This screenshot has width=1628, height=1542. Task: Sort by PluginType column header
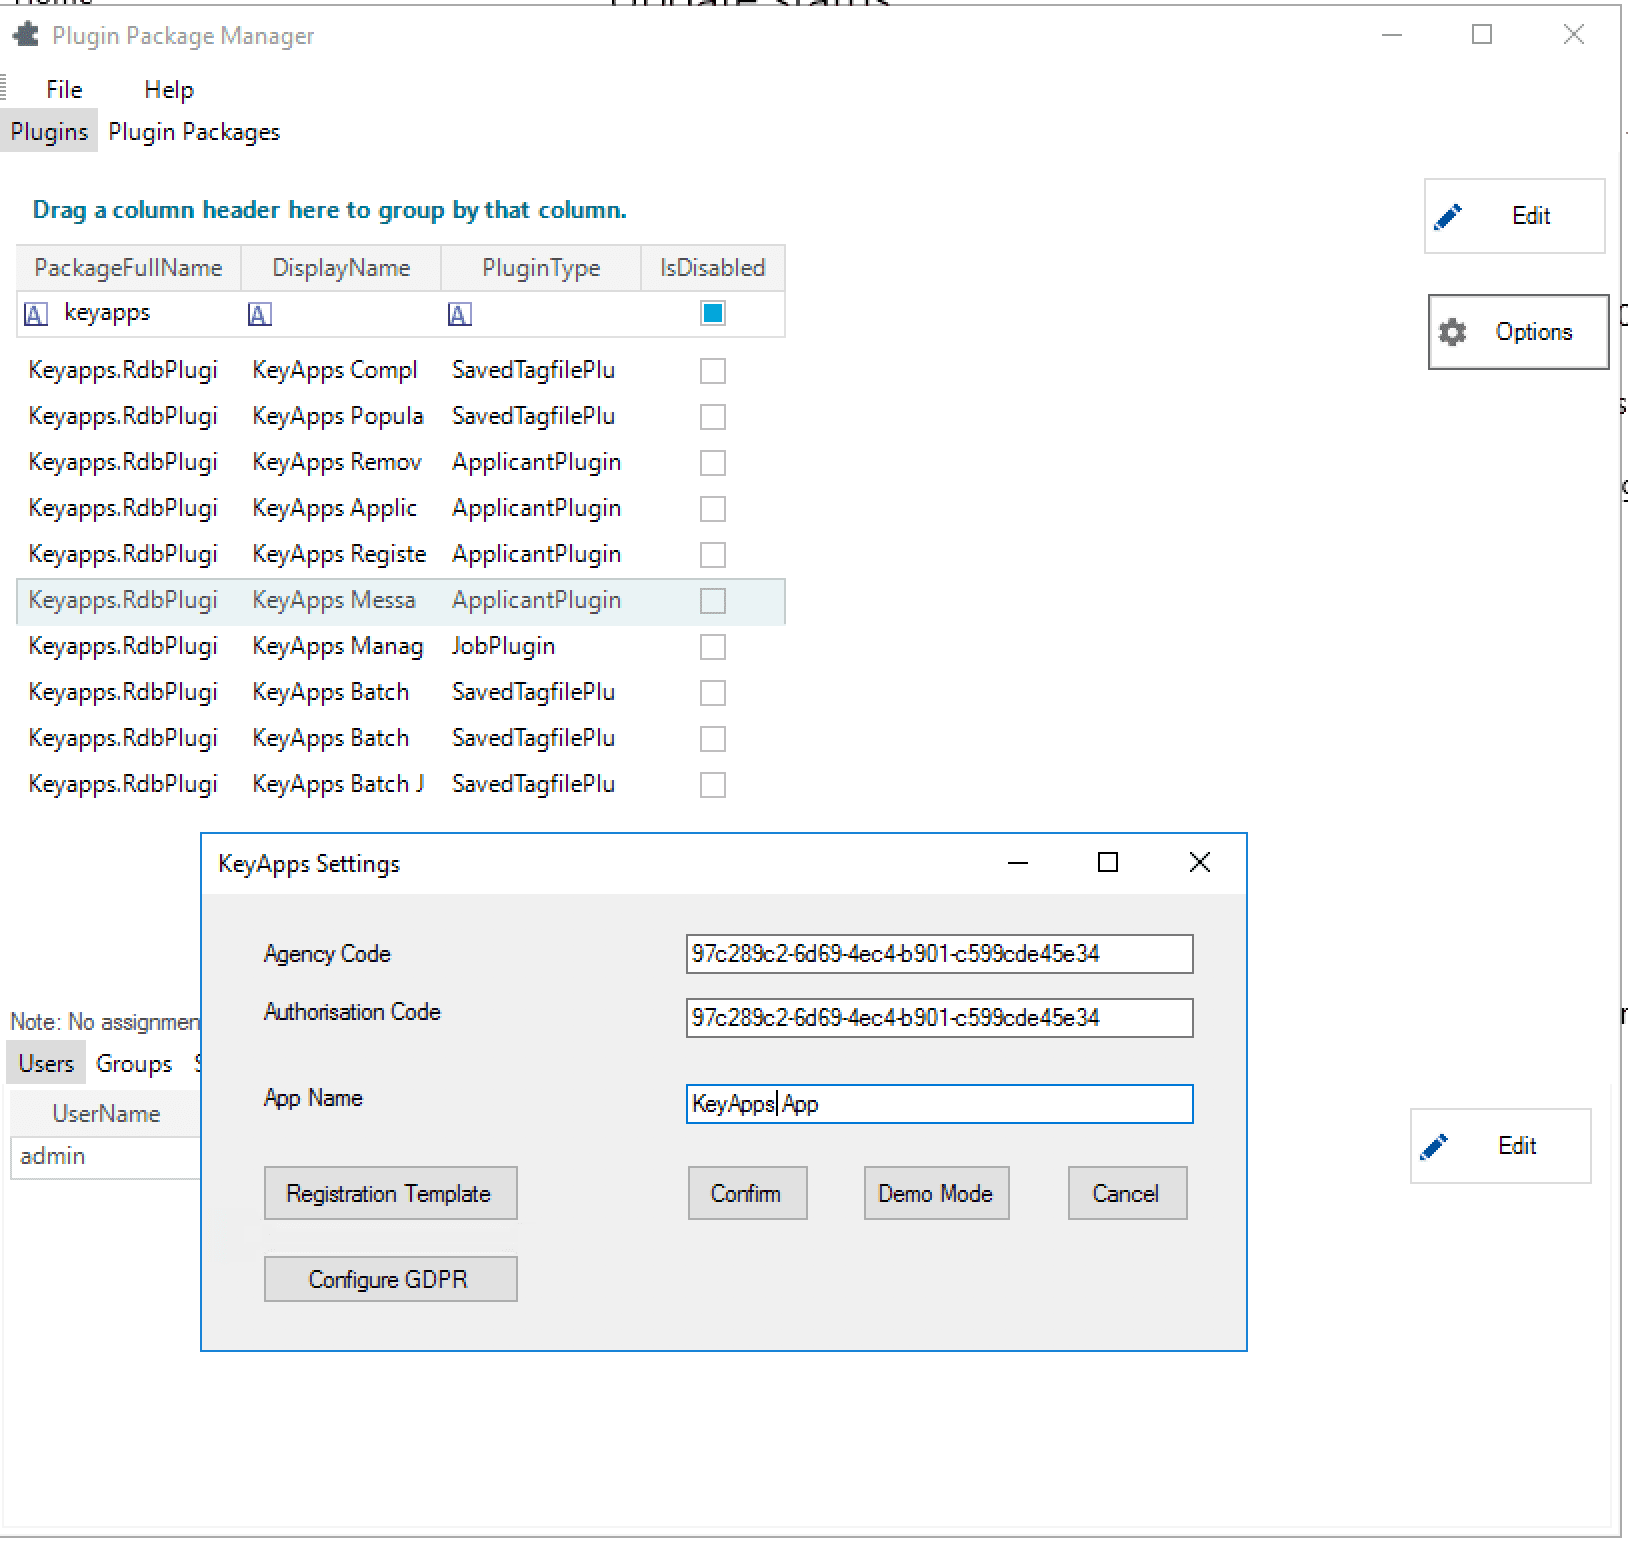pyautogui.click(x=541, y=268)
